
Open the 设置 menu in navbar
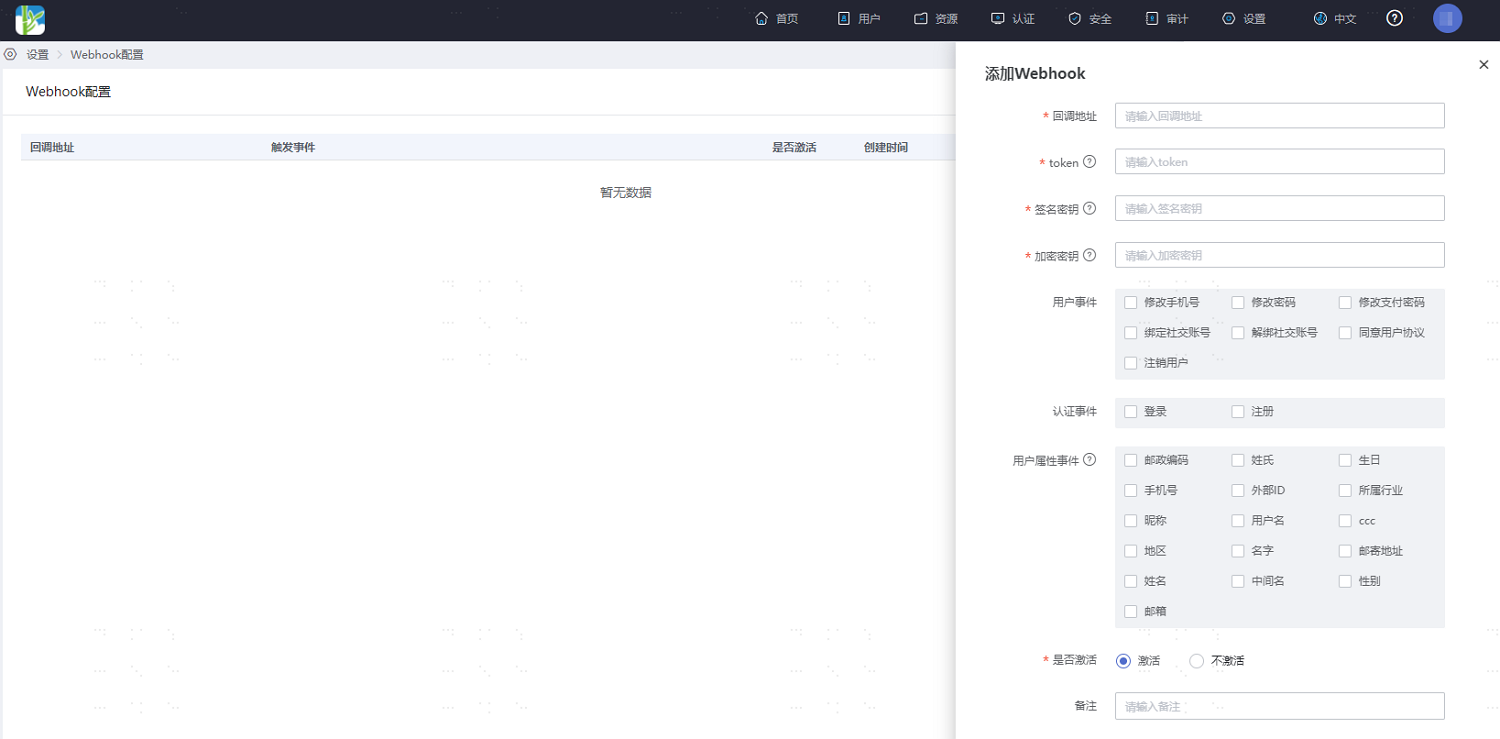pos(1244,19)
